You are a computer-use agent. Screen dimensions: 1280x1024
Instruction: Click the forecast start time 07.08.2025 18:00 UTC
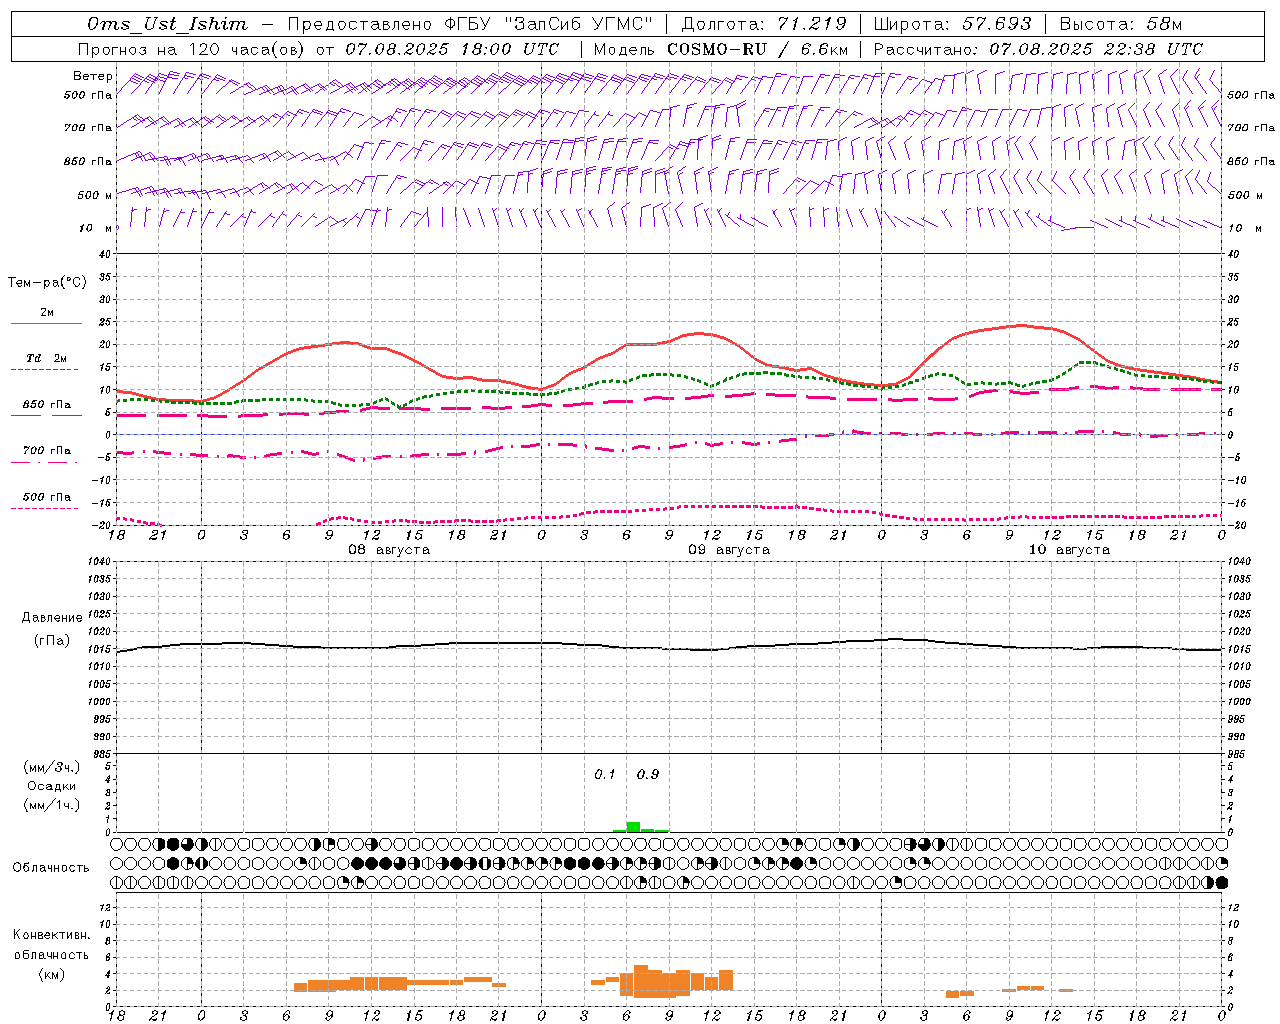click(x=452, y=49)
